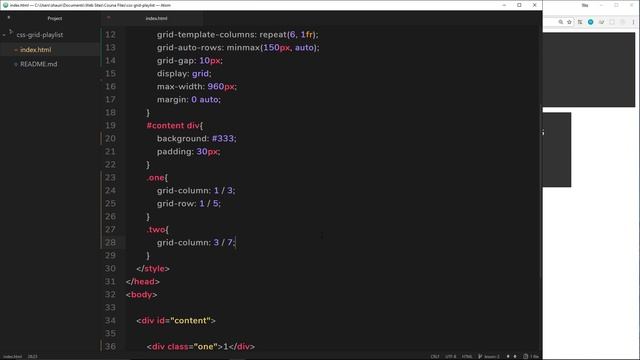
Task: Click the margin: 0 auto declaration
Action: pyautogui.click(x=189, y=100)
